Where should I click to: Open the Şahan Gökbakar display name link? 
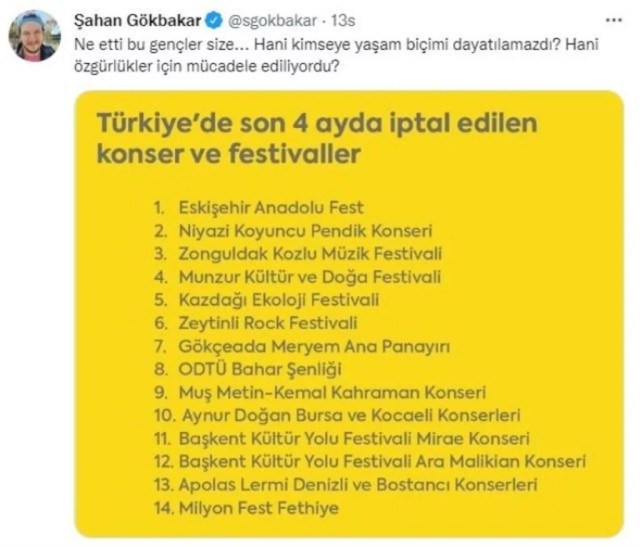138,20
